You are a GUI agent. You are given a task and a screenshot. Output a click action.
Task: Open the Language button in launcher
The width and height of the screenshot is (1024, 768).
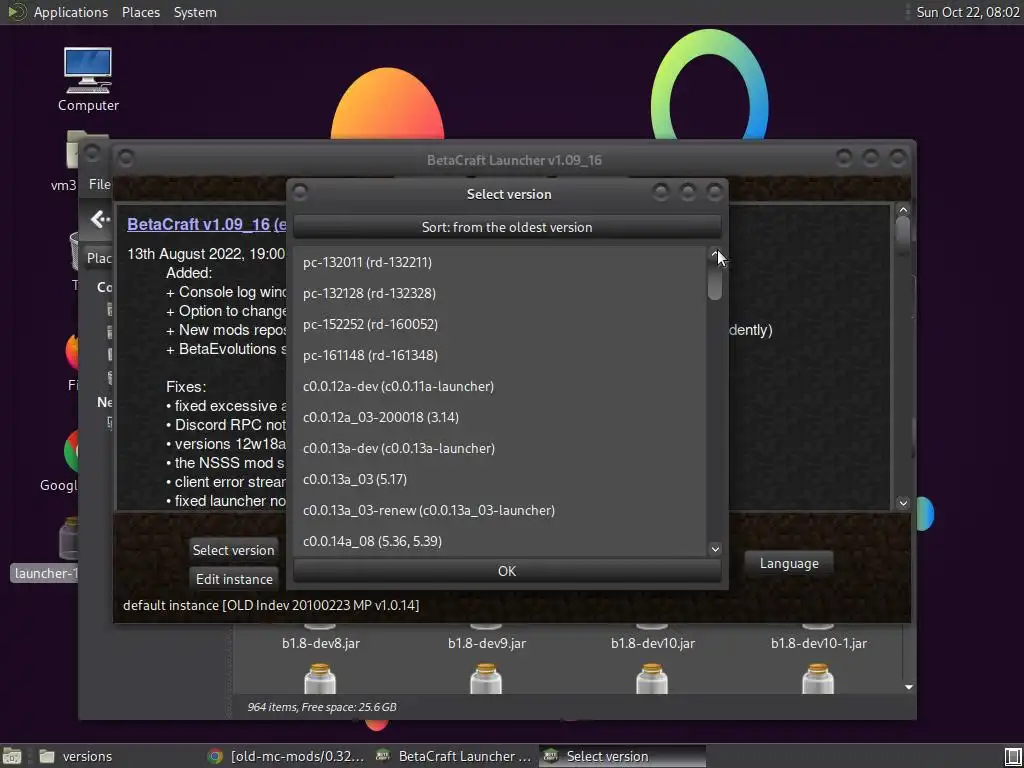tap(789, 563)
